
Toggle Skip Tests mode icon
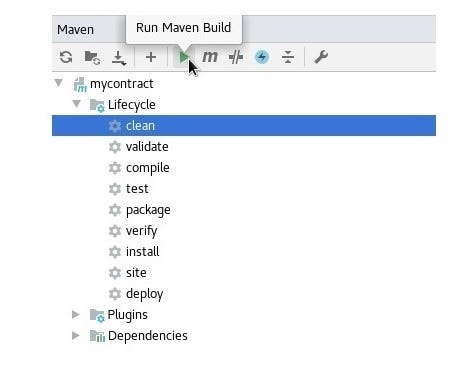pos(236,57)
